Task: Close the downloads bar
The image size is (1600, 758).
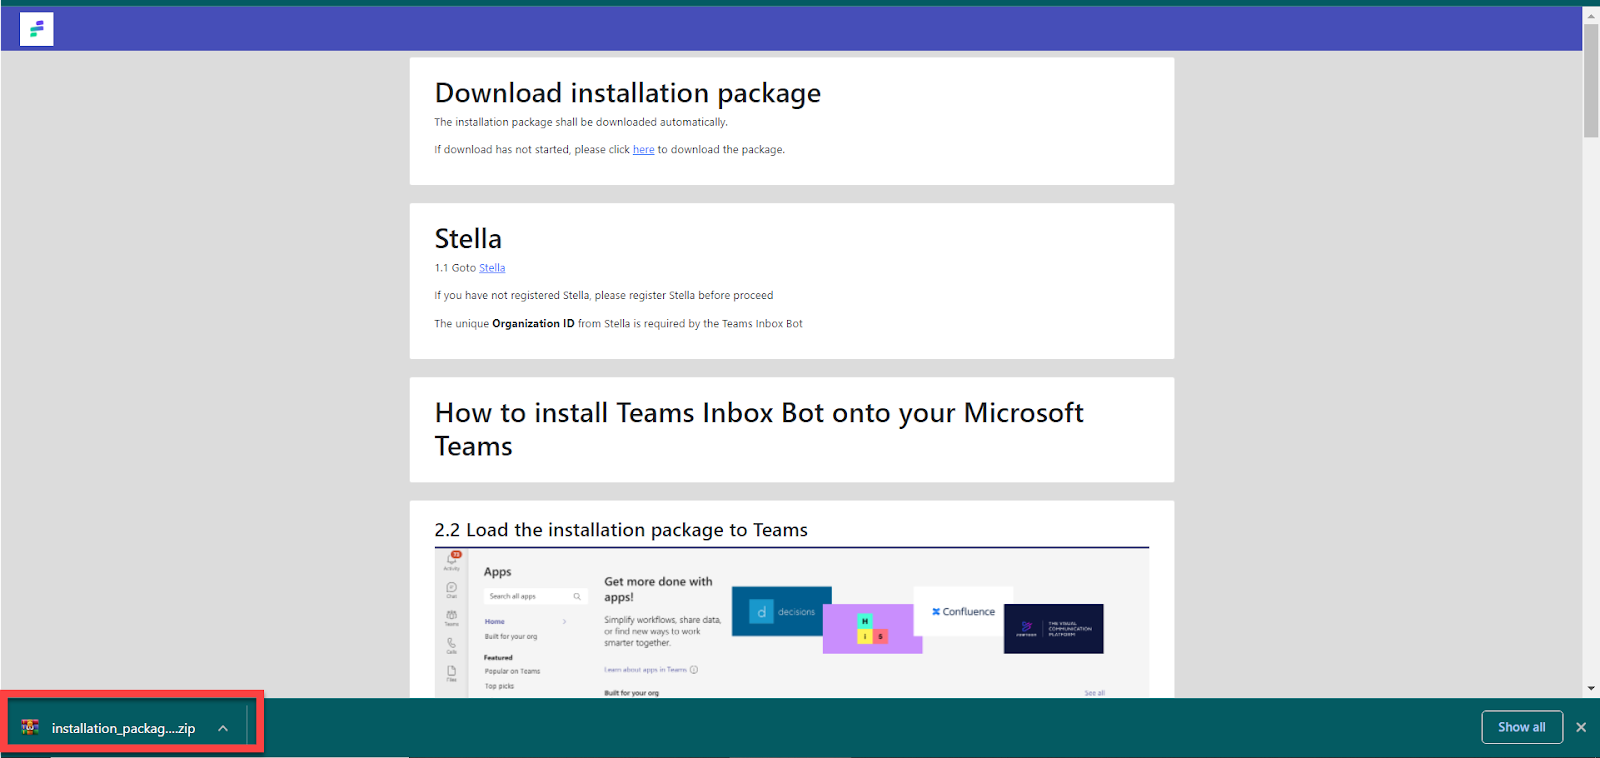Action: point(1581,727)
